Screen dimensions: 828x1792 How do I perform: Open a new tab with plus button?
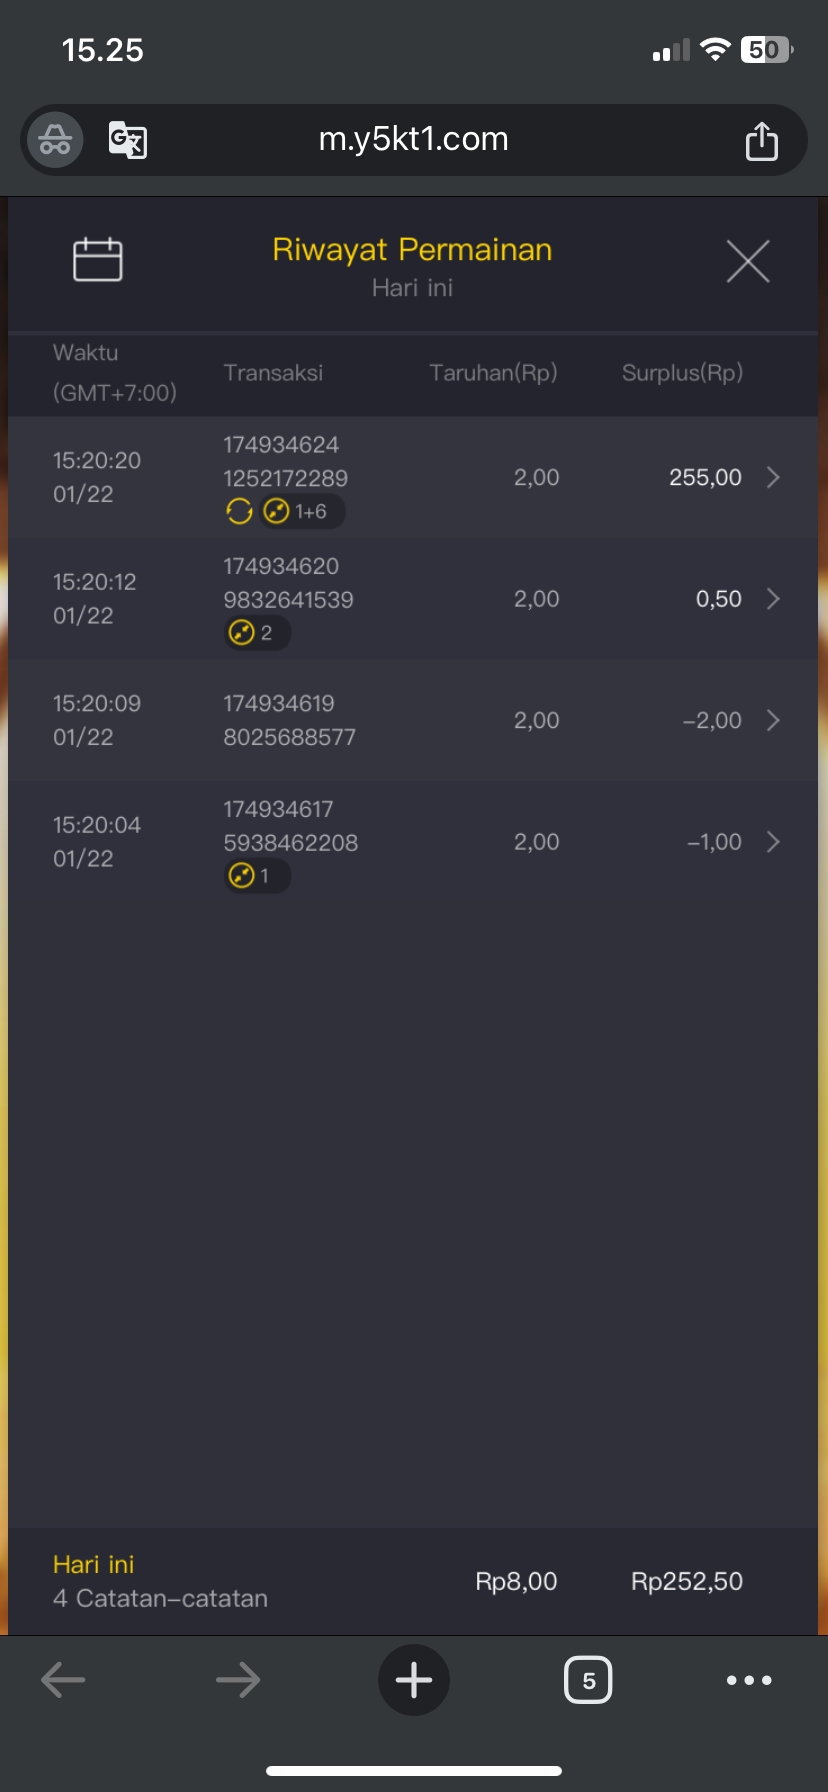point(414,1680)
